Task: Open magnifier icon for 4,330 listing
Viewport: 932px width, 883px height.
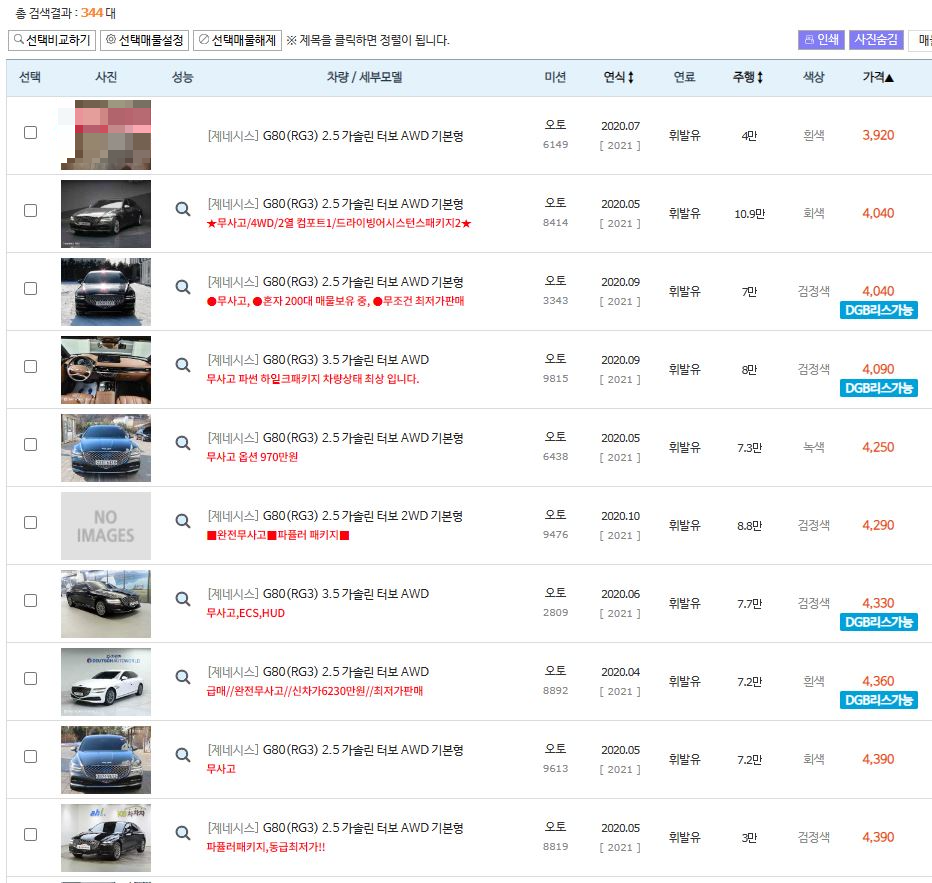Action: coord(182,599)
